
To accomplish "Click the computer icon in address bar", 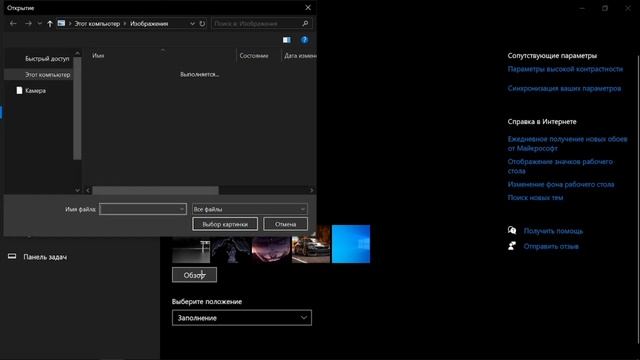I will coord(61,23).
